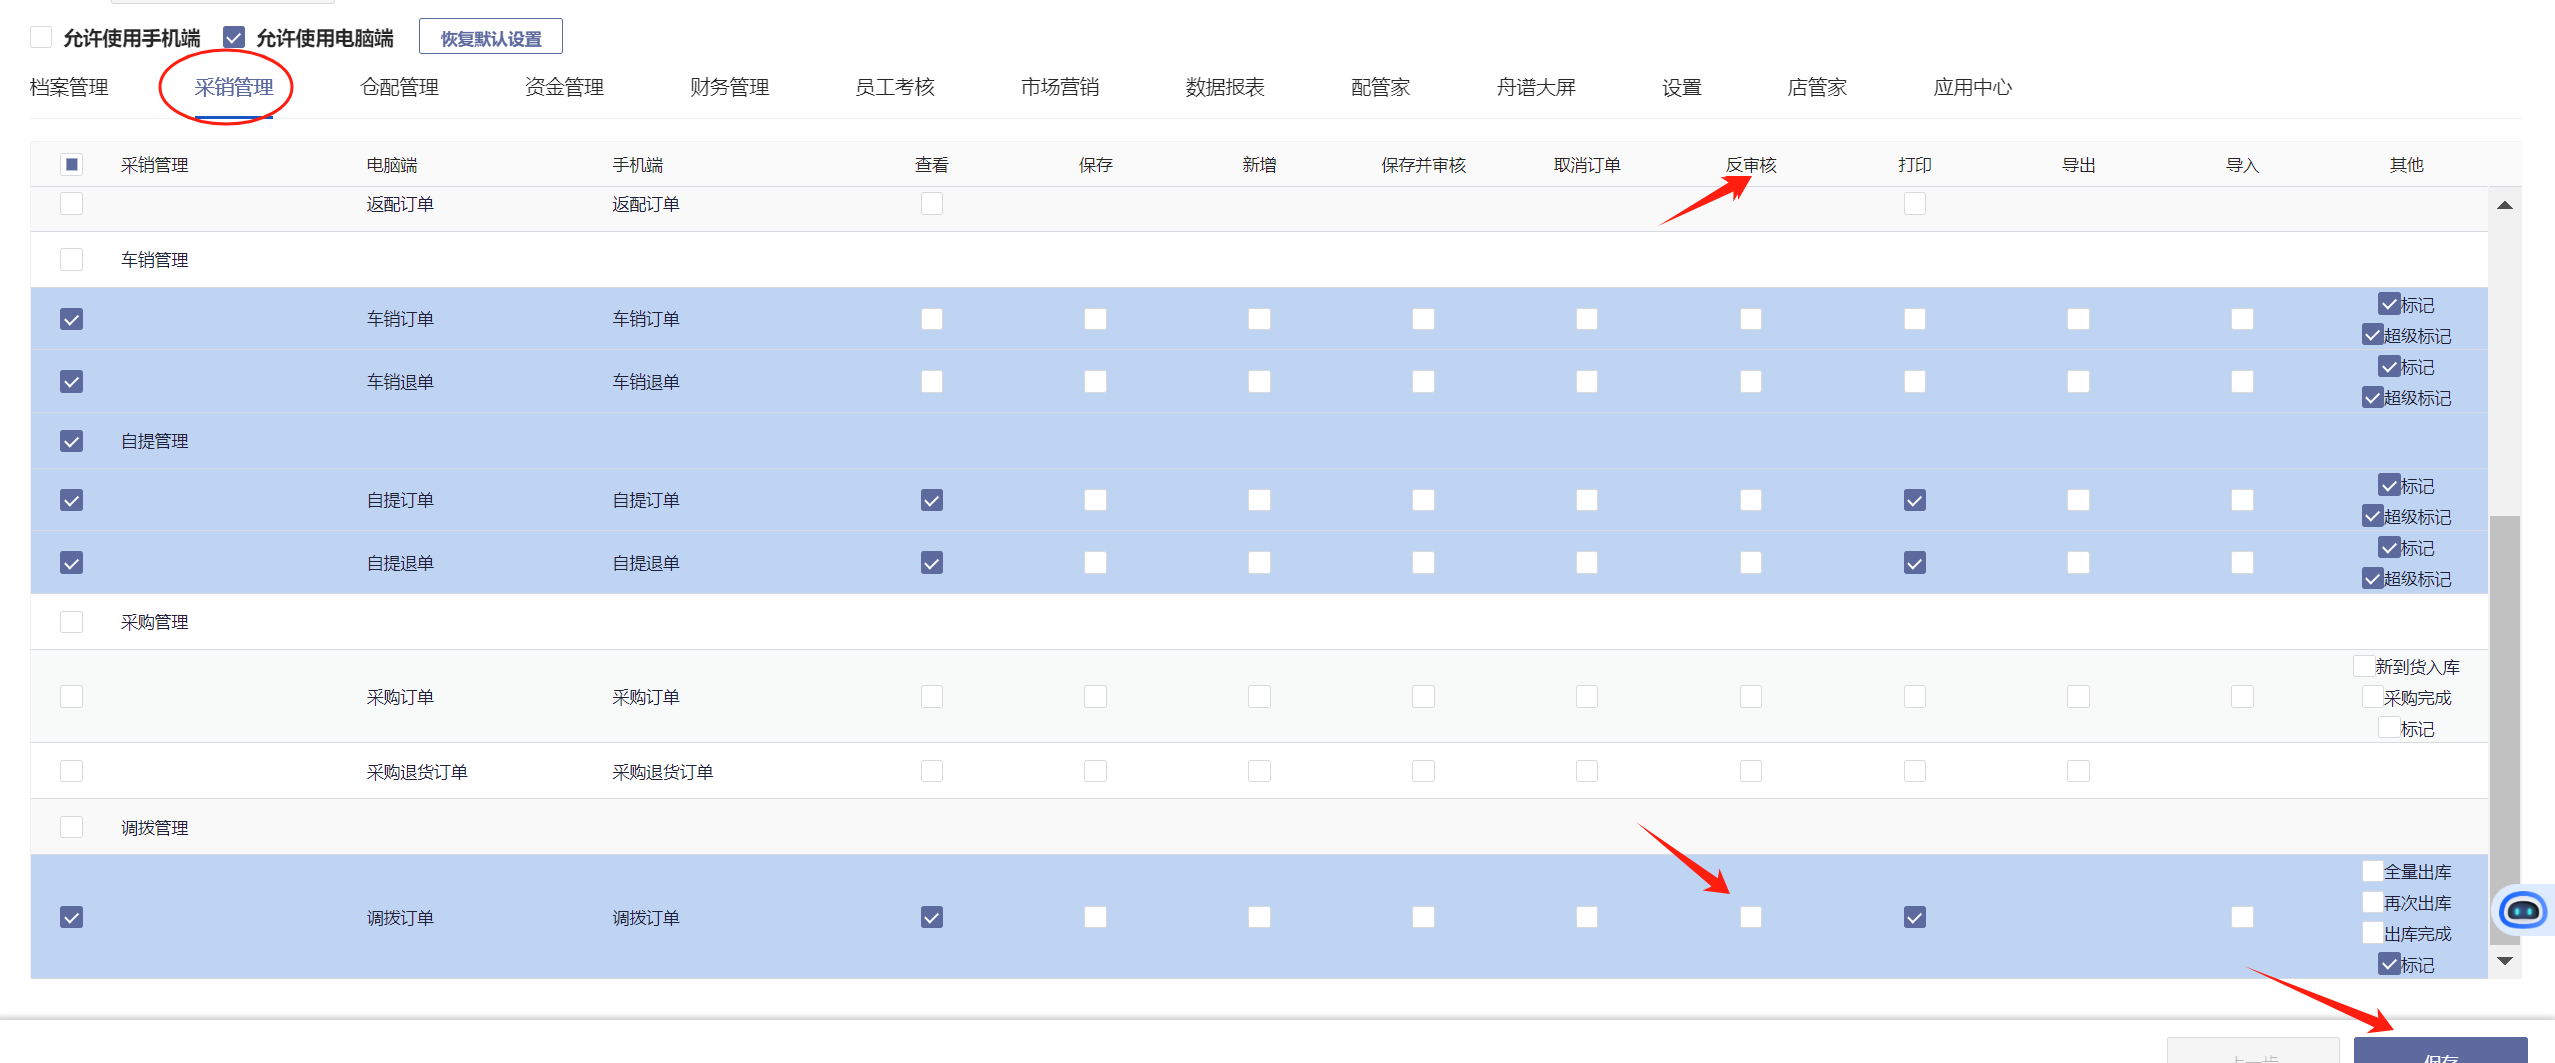
Task: Open the chat assistant robot icon
Action: [2521, 910]
